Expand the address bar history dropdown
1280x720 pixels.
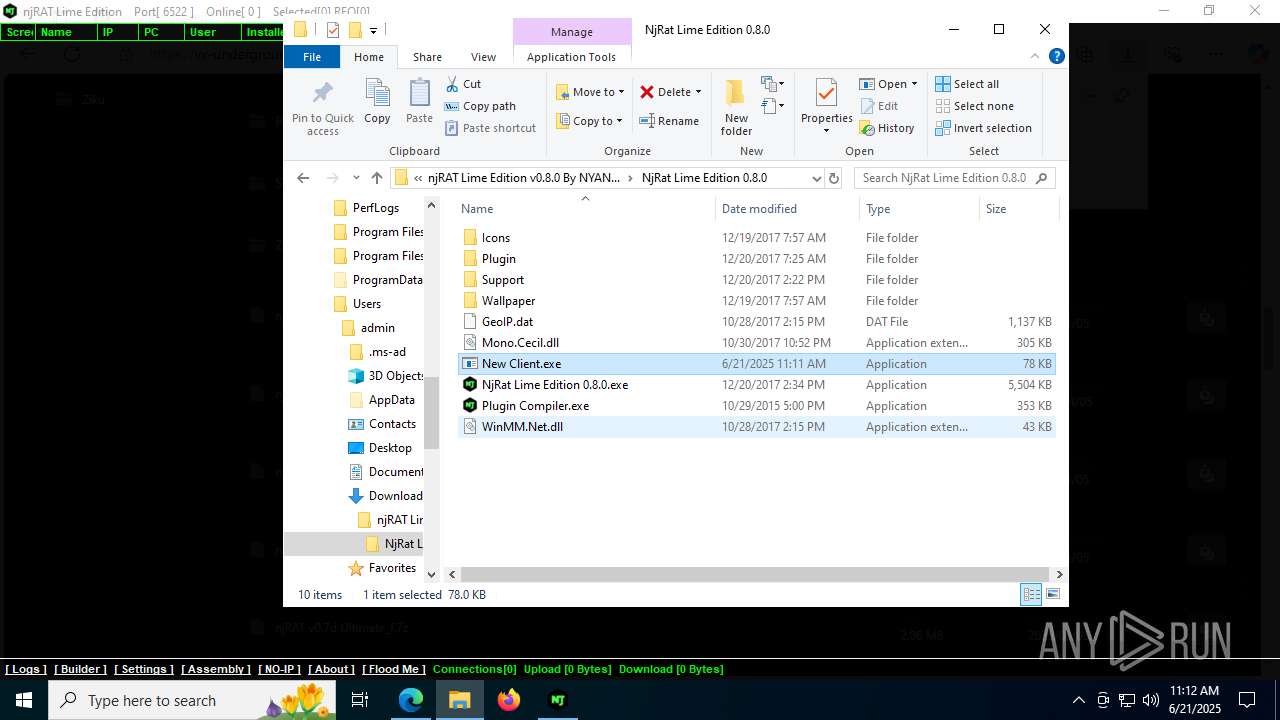(816, 178)
